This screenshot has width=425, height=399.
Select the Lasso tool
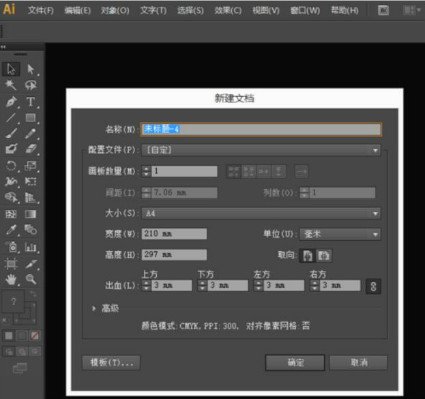click(30, 85)
